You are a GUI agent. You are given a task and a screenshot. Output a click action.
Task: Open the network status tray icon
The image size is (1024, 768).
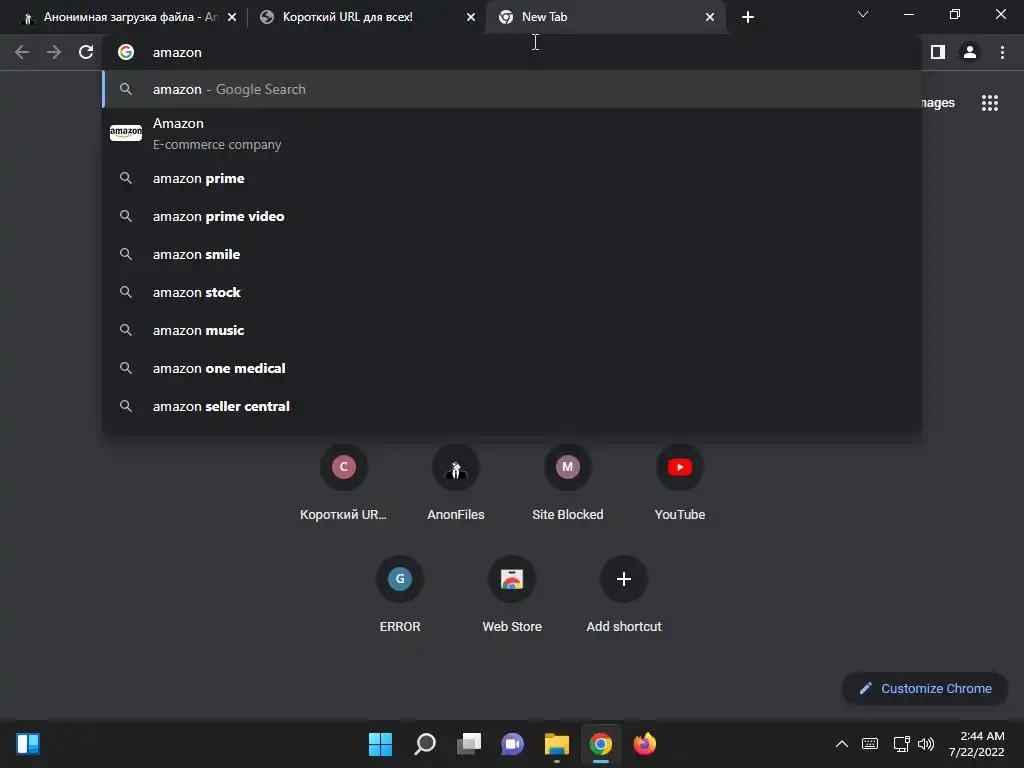(x=902, y=744)
